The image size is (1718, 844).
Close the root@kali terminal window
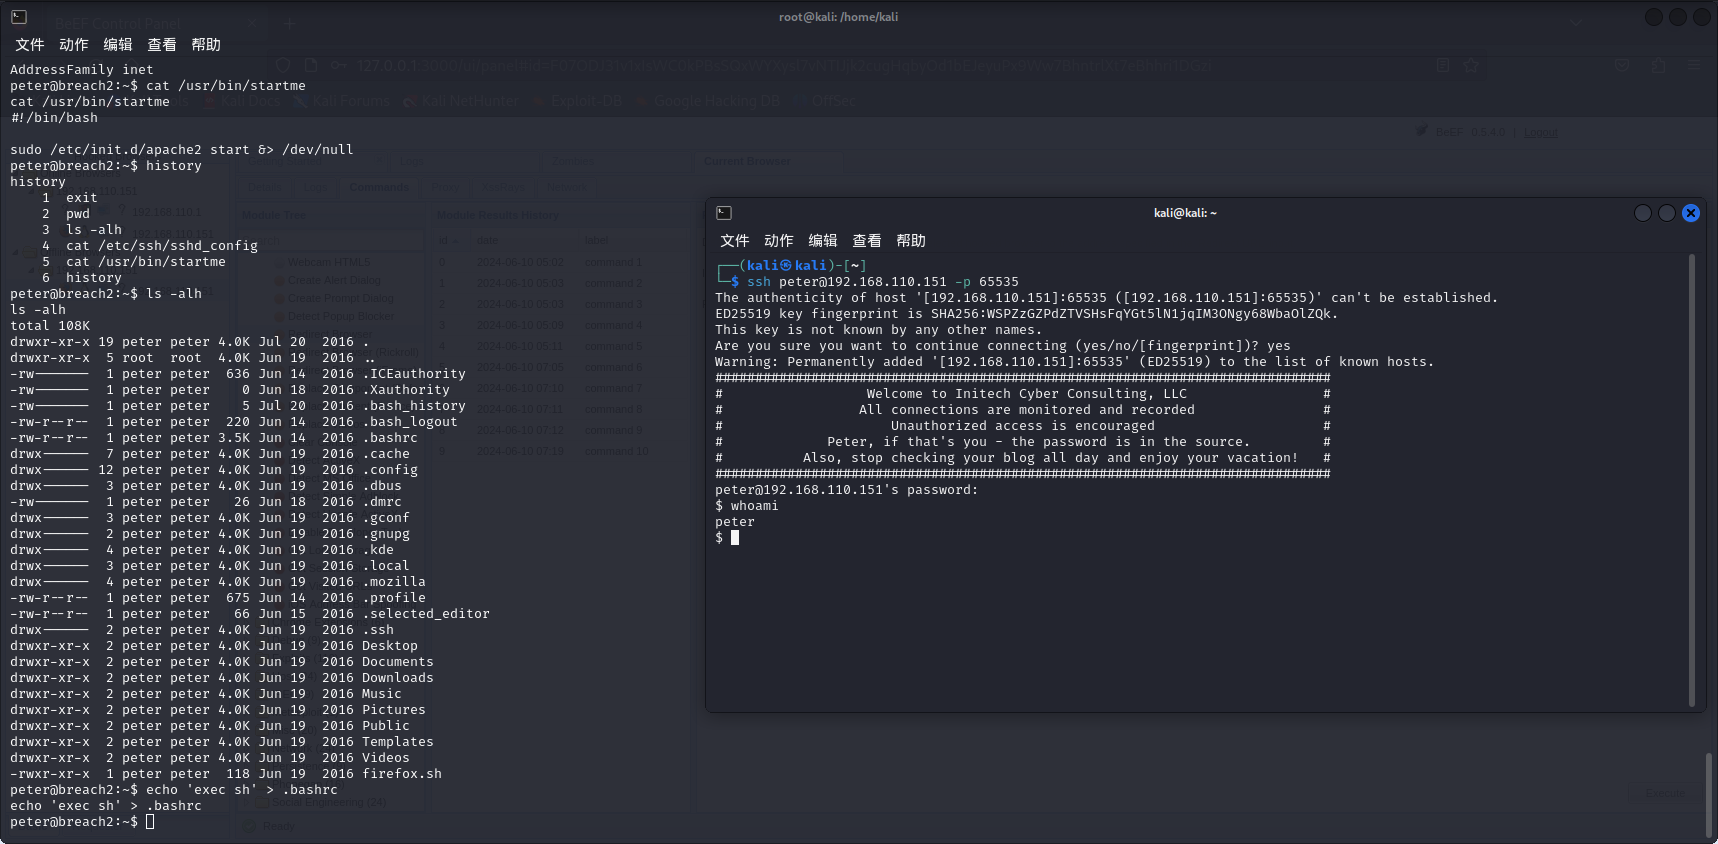click(x=1702, y=17)
